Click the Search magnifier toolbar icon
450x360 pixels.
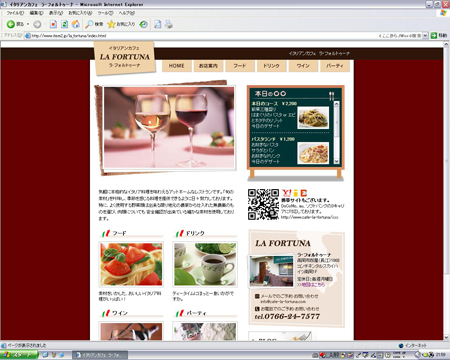click(89, 24)
